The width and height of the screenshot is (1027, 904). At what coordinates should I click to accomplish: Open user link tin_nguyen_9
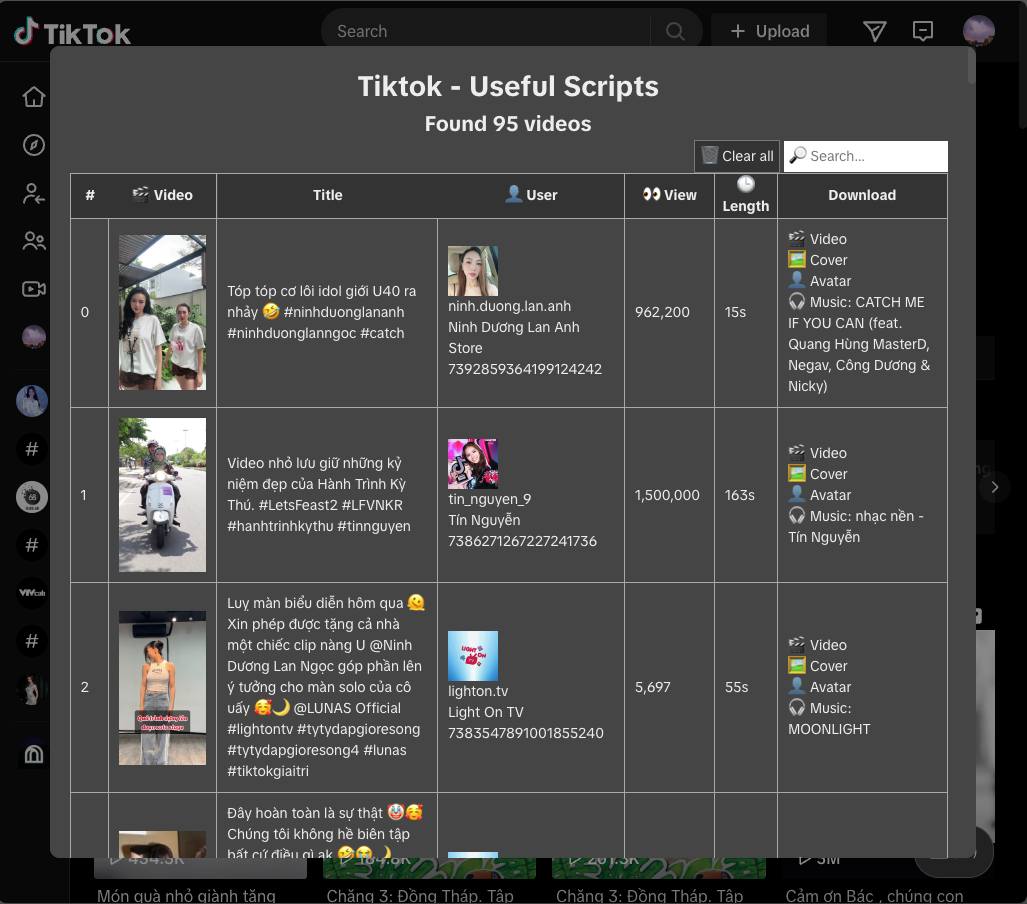click(x=489, y=499)
